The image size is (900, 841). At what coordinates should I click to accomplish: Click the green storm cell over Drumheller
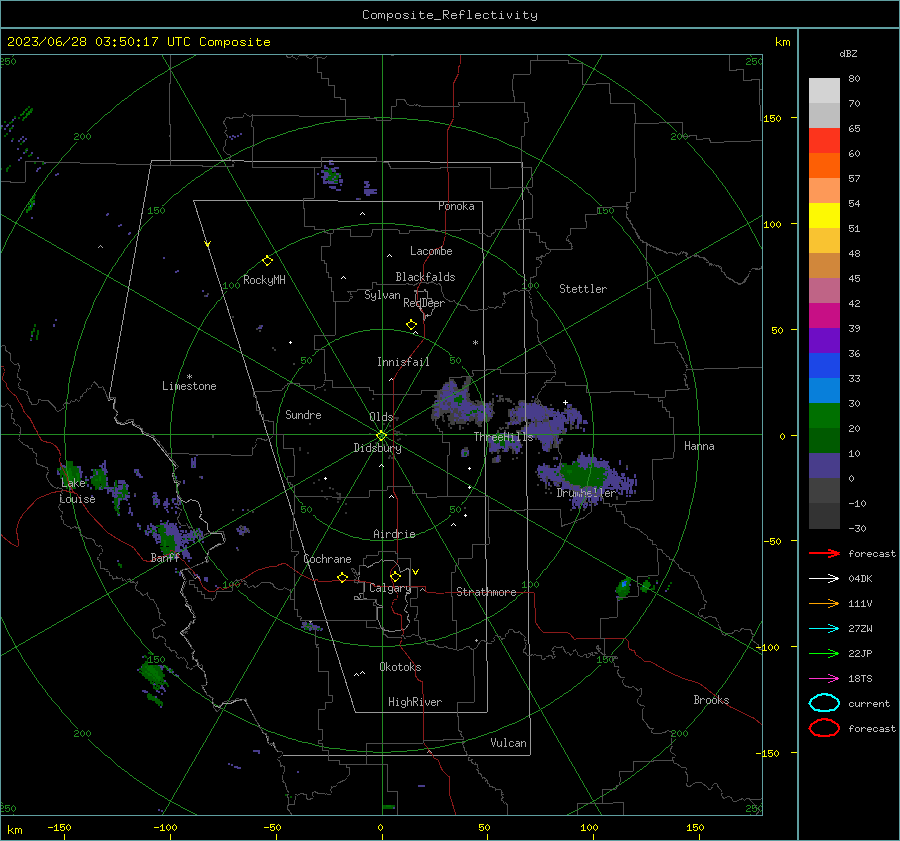[584, 475]
